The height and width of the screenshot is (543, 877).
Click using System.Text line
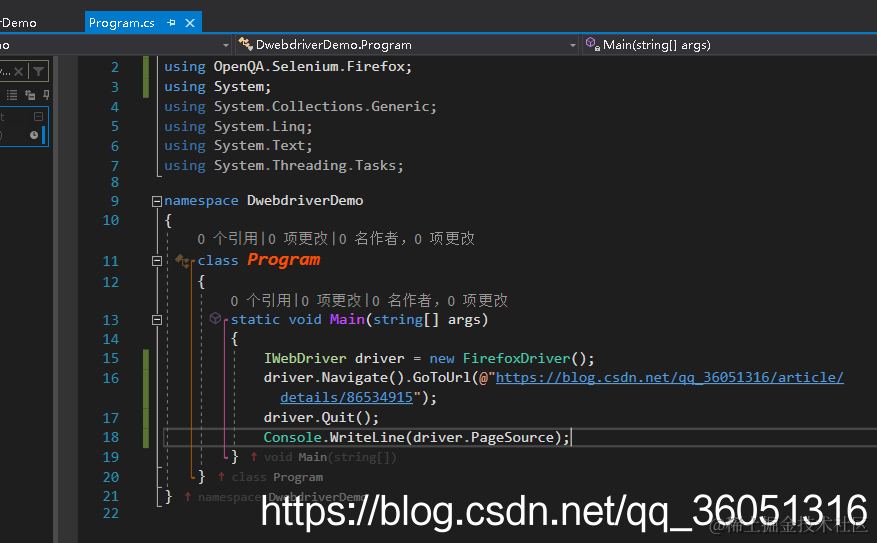(238, 146)
